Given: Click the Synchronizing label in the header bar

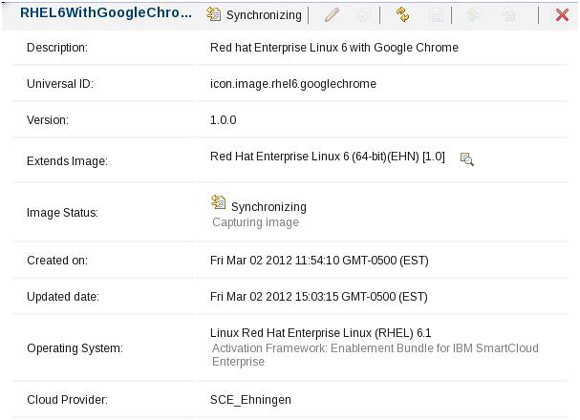Looking at the screenshot, I should (x=264, y=15).
